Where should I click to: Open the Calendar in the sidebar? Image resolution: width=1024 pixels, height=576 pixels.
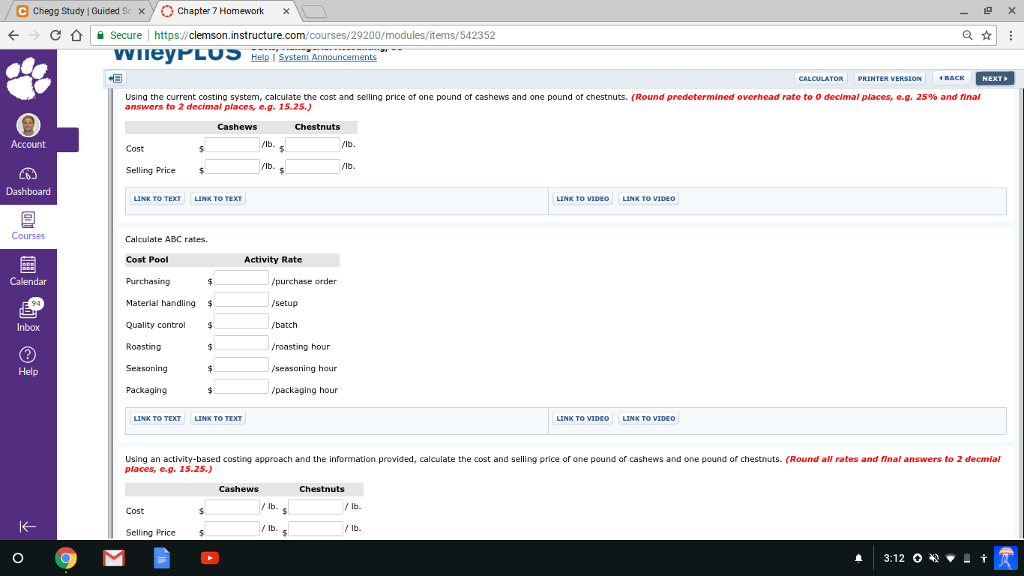click(28, 272)
